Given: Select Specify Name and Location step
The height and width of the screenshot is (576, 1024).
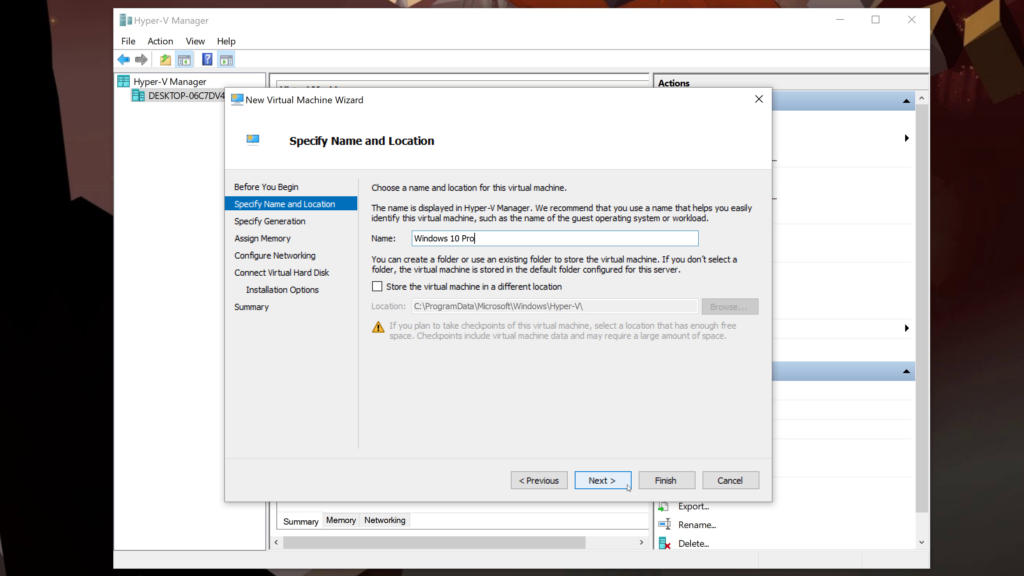Looking at the screenshot, I should pos(291,204).
